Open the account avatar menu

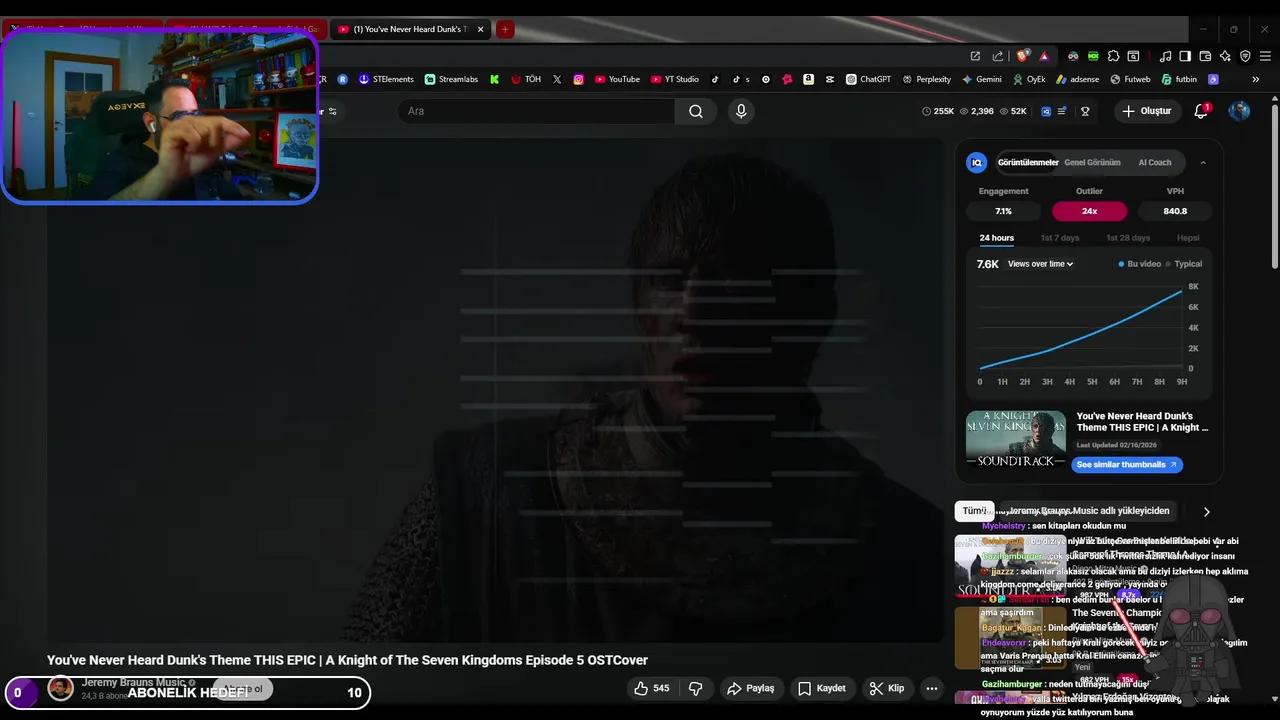1239,111
